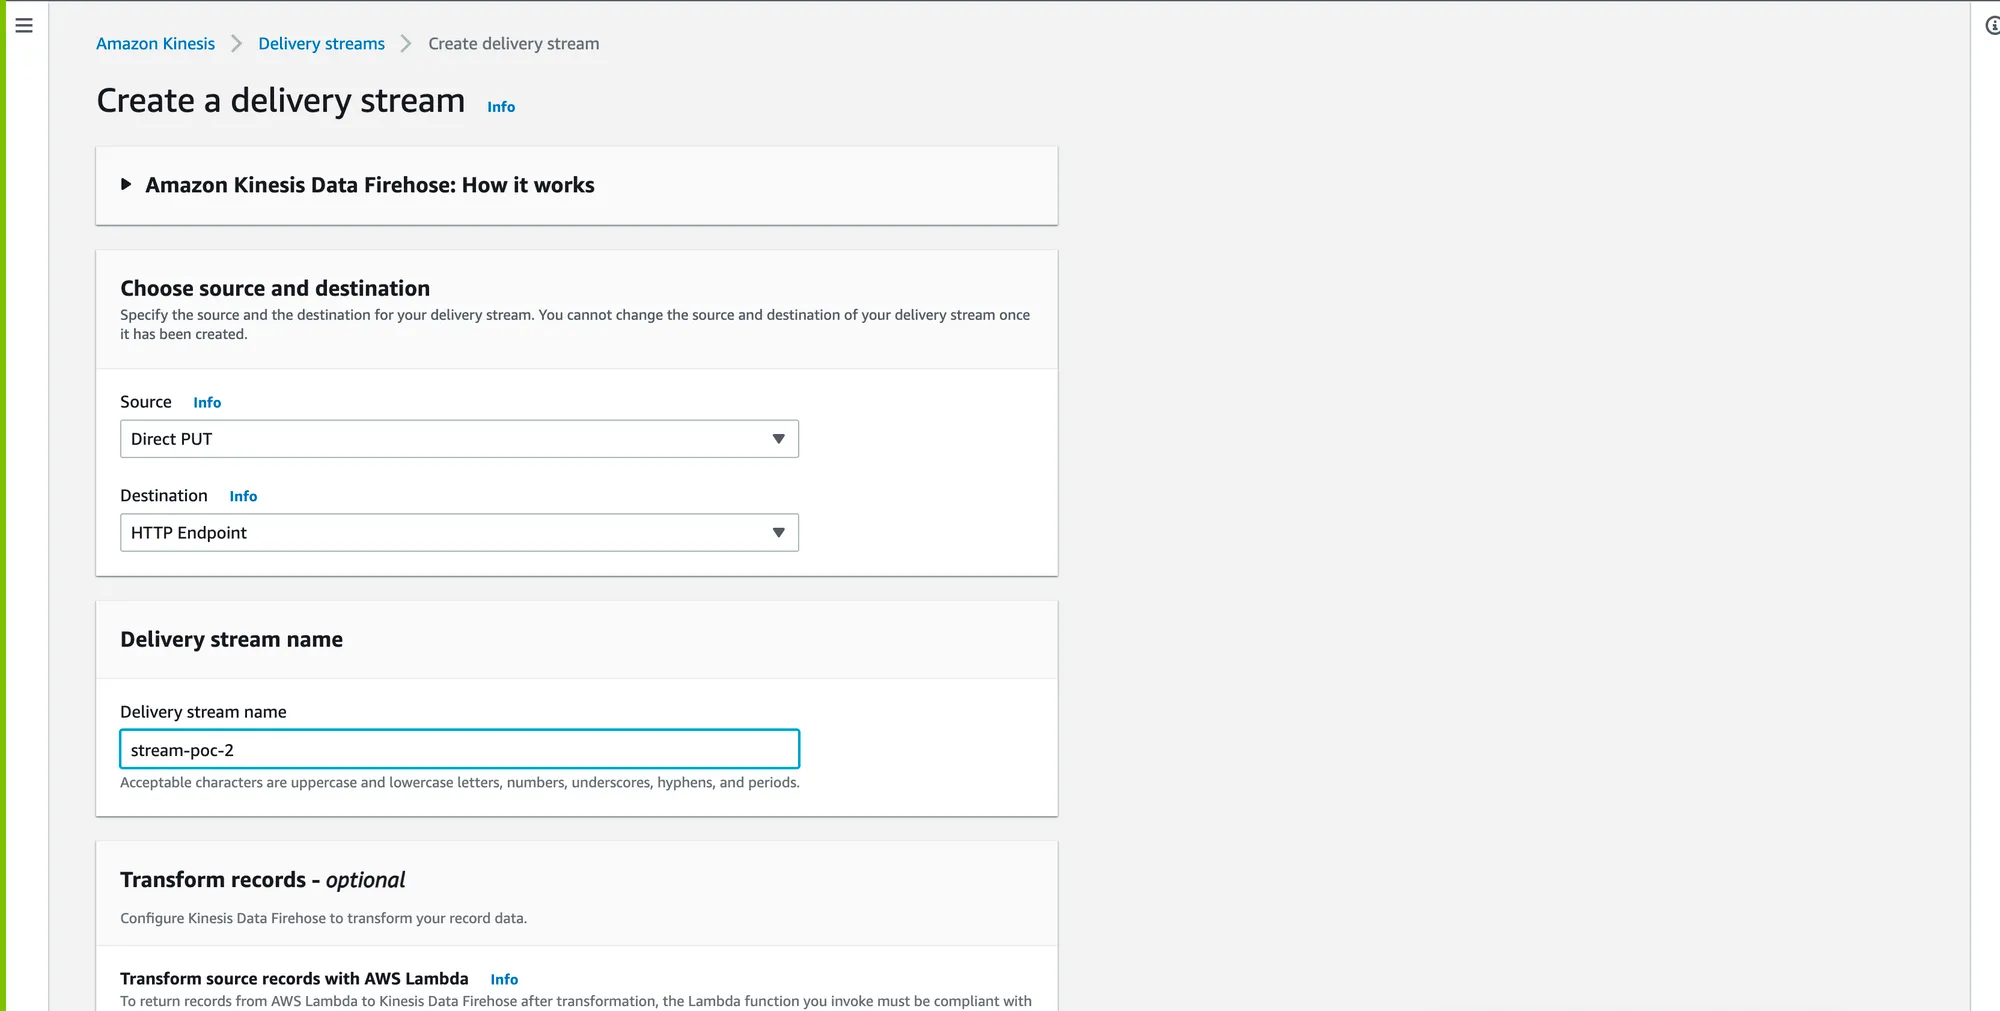
Task: Open the Info link beside Source
Action: click(x=207, y=403)
